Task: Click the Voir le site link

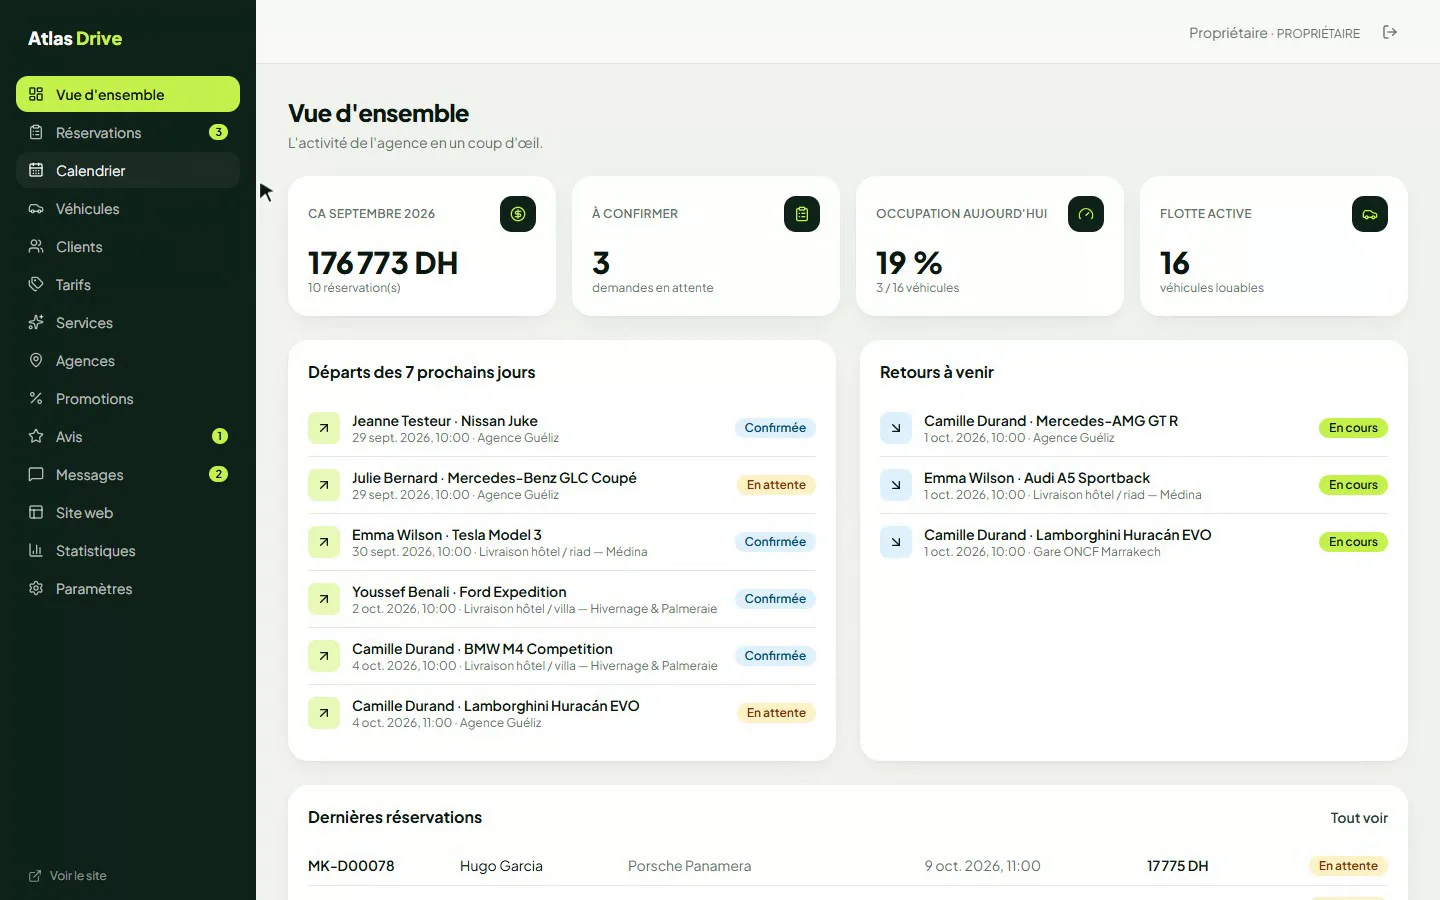Action: click(68, 876)
